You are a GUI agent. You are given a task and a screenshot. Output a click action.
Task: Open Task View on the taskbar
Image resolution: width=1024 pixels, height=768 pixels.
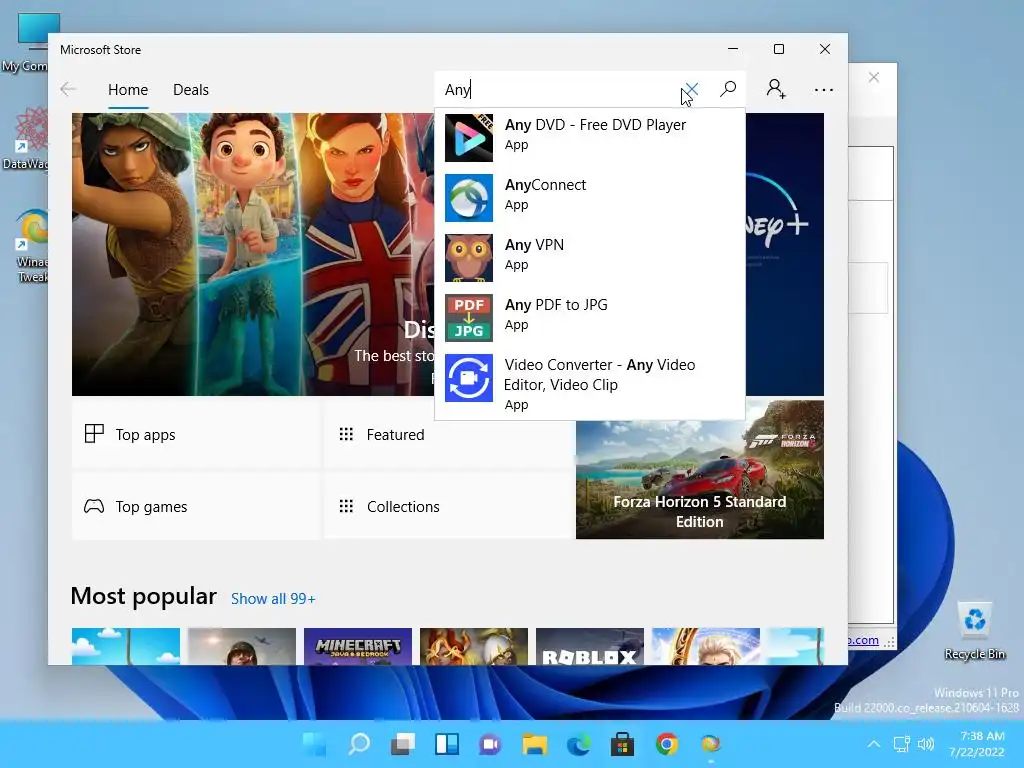pyautogui.click(x=403, y=744)
